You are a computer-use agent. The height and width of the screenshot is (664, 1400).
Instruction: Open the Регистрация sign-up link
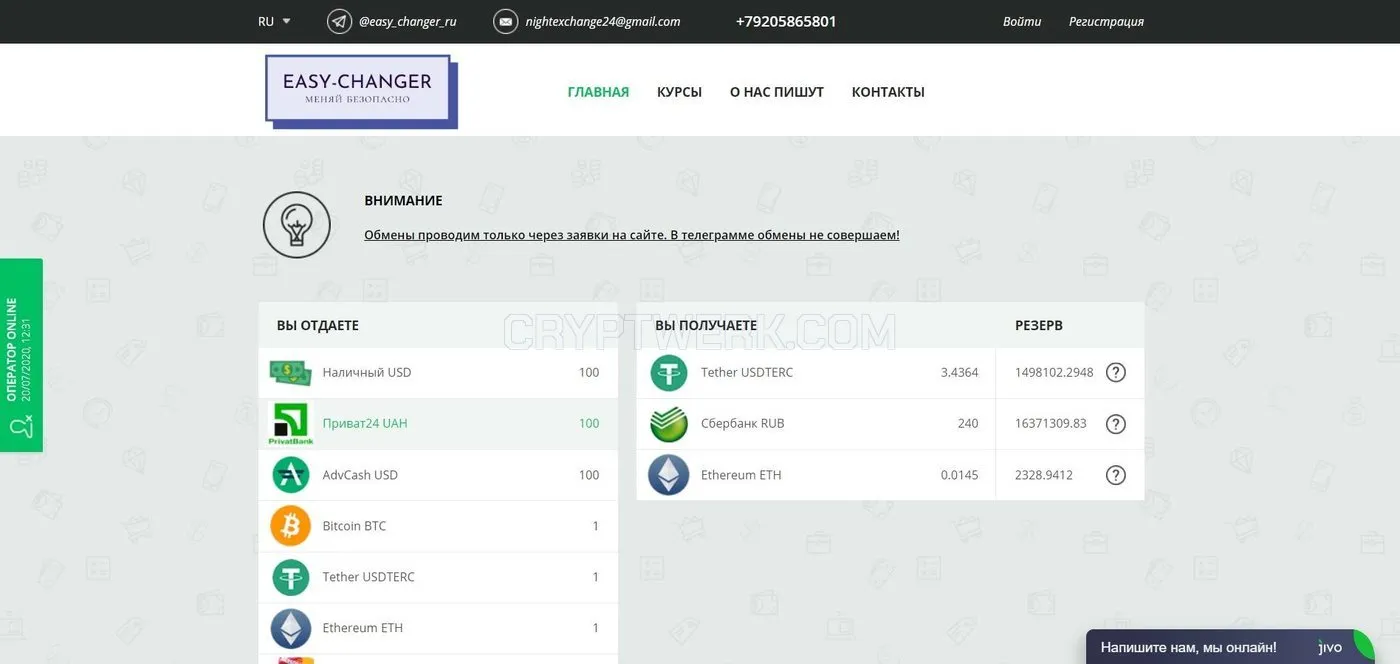tap(1106, 21)
